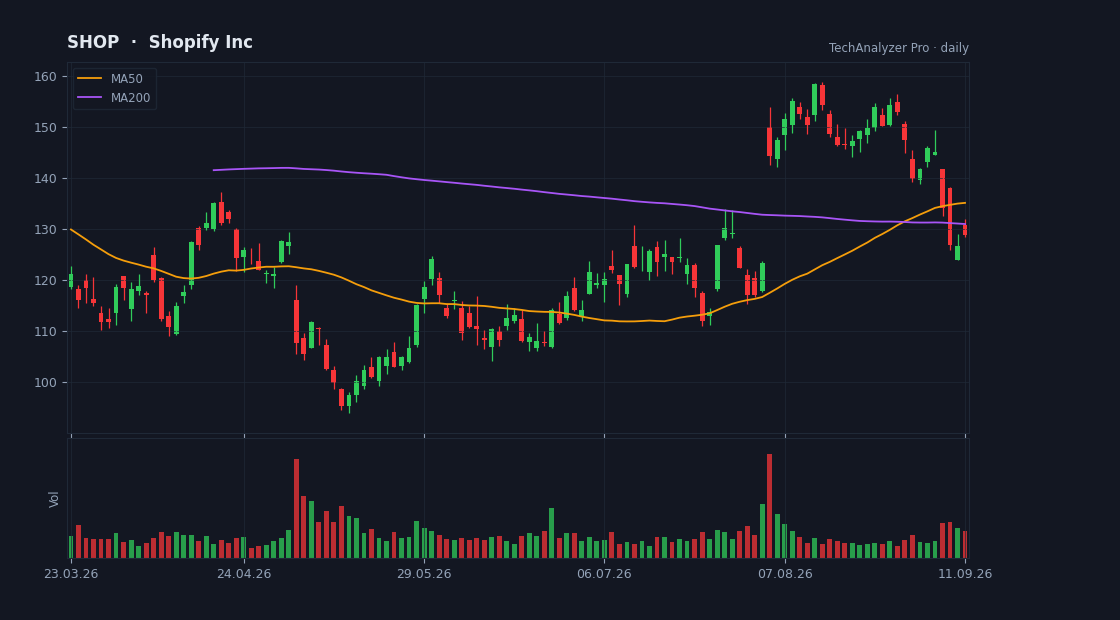1120x620 pixels.
Task: Click the tall green volume bar in late June
Action: pos(551,533)
